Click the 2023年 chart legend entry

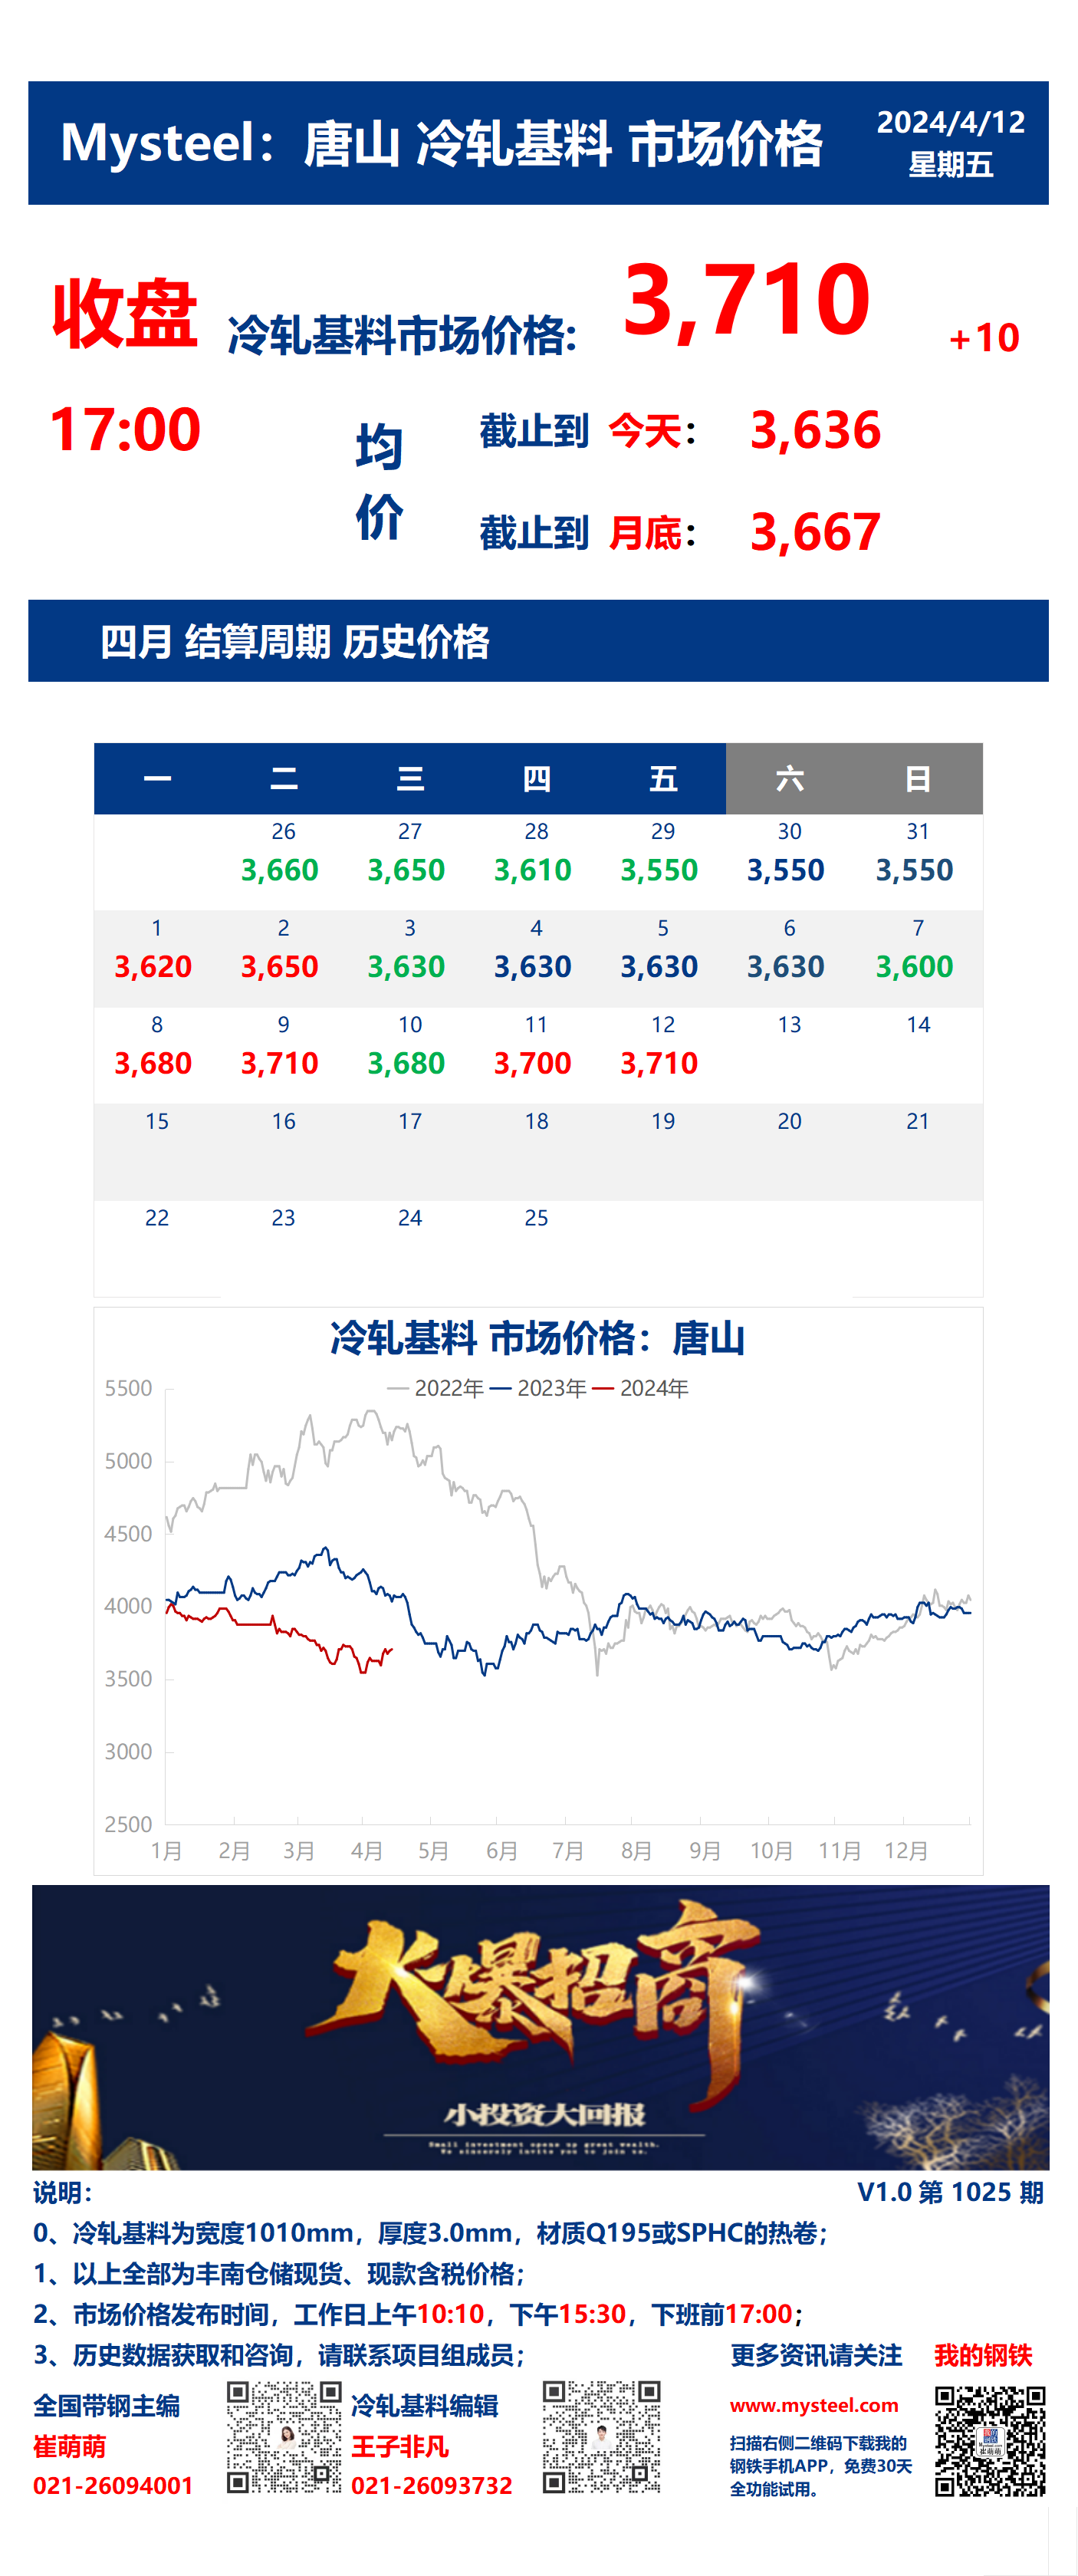click(x=538, y=1388)
